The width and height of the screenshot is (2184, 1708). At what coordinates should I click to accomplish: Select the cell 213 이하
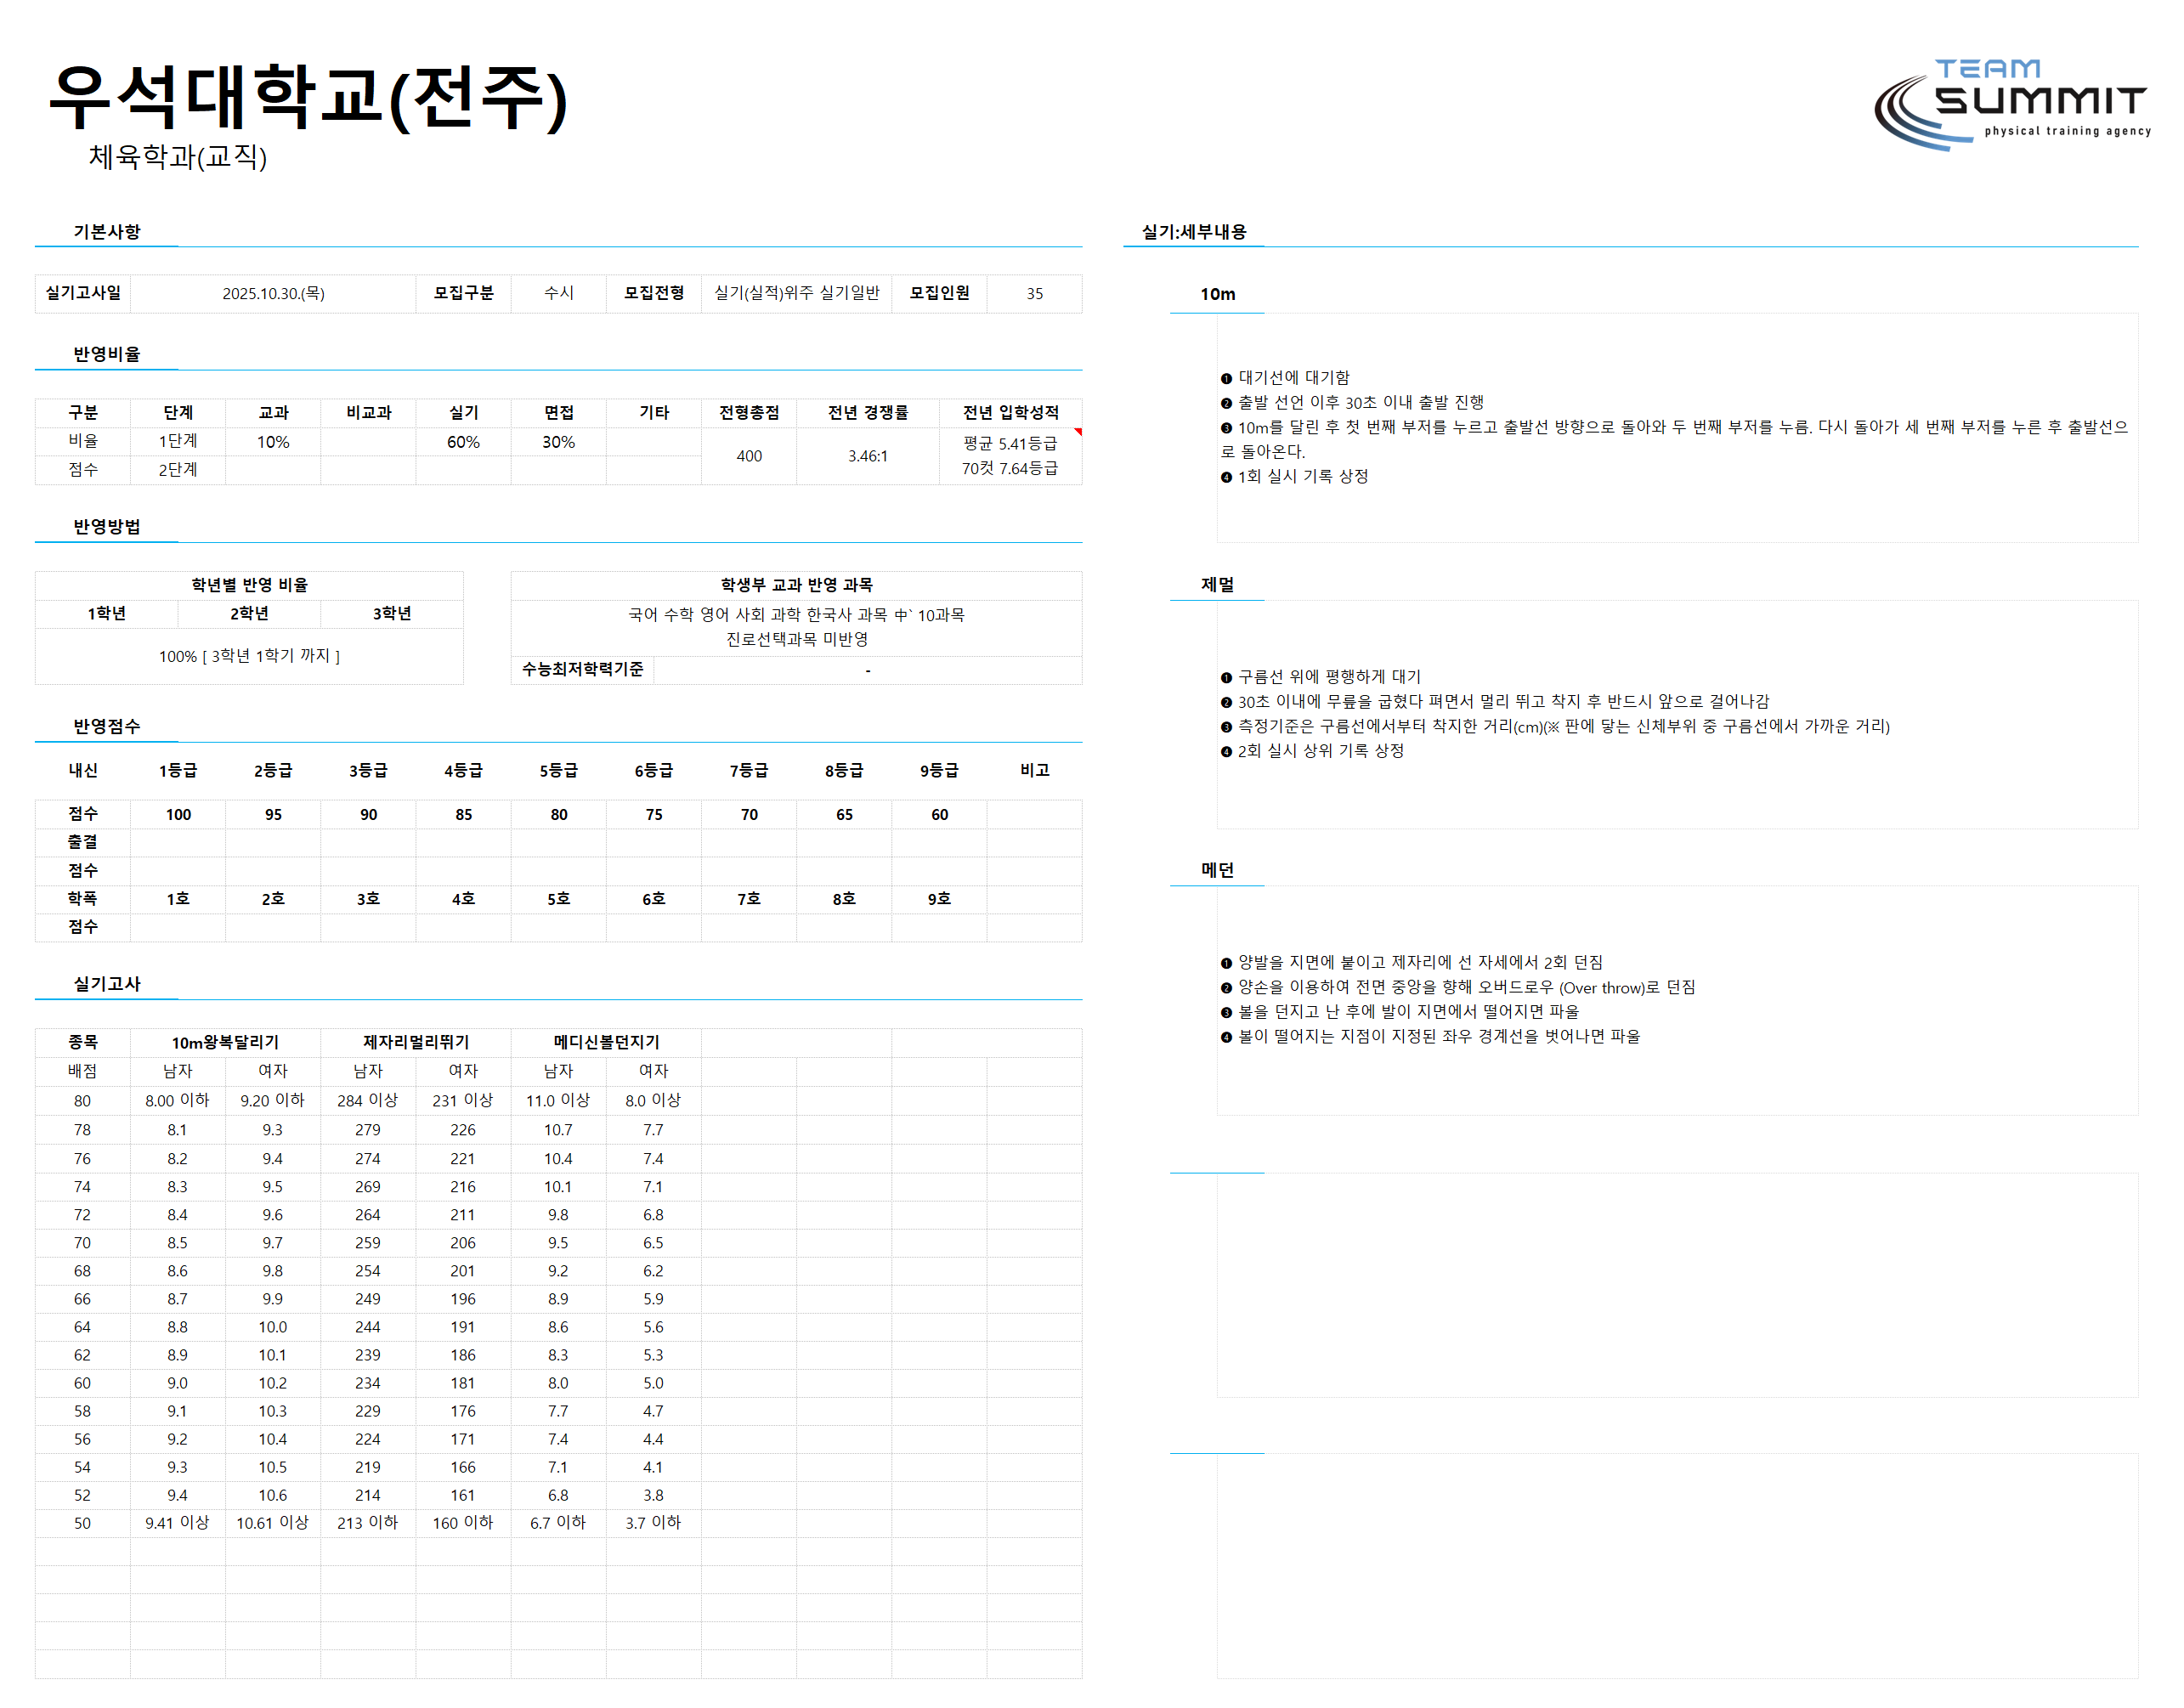(368, 1523)
